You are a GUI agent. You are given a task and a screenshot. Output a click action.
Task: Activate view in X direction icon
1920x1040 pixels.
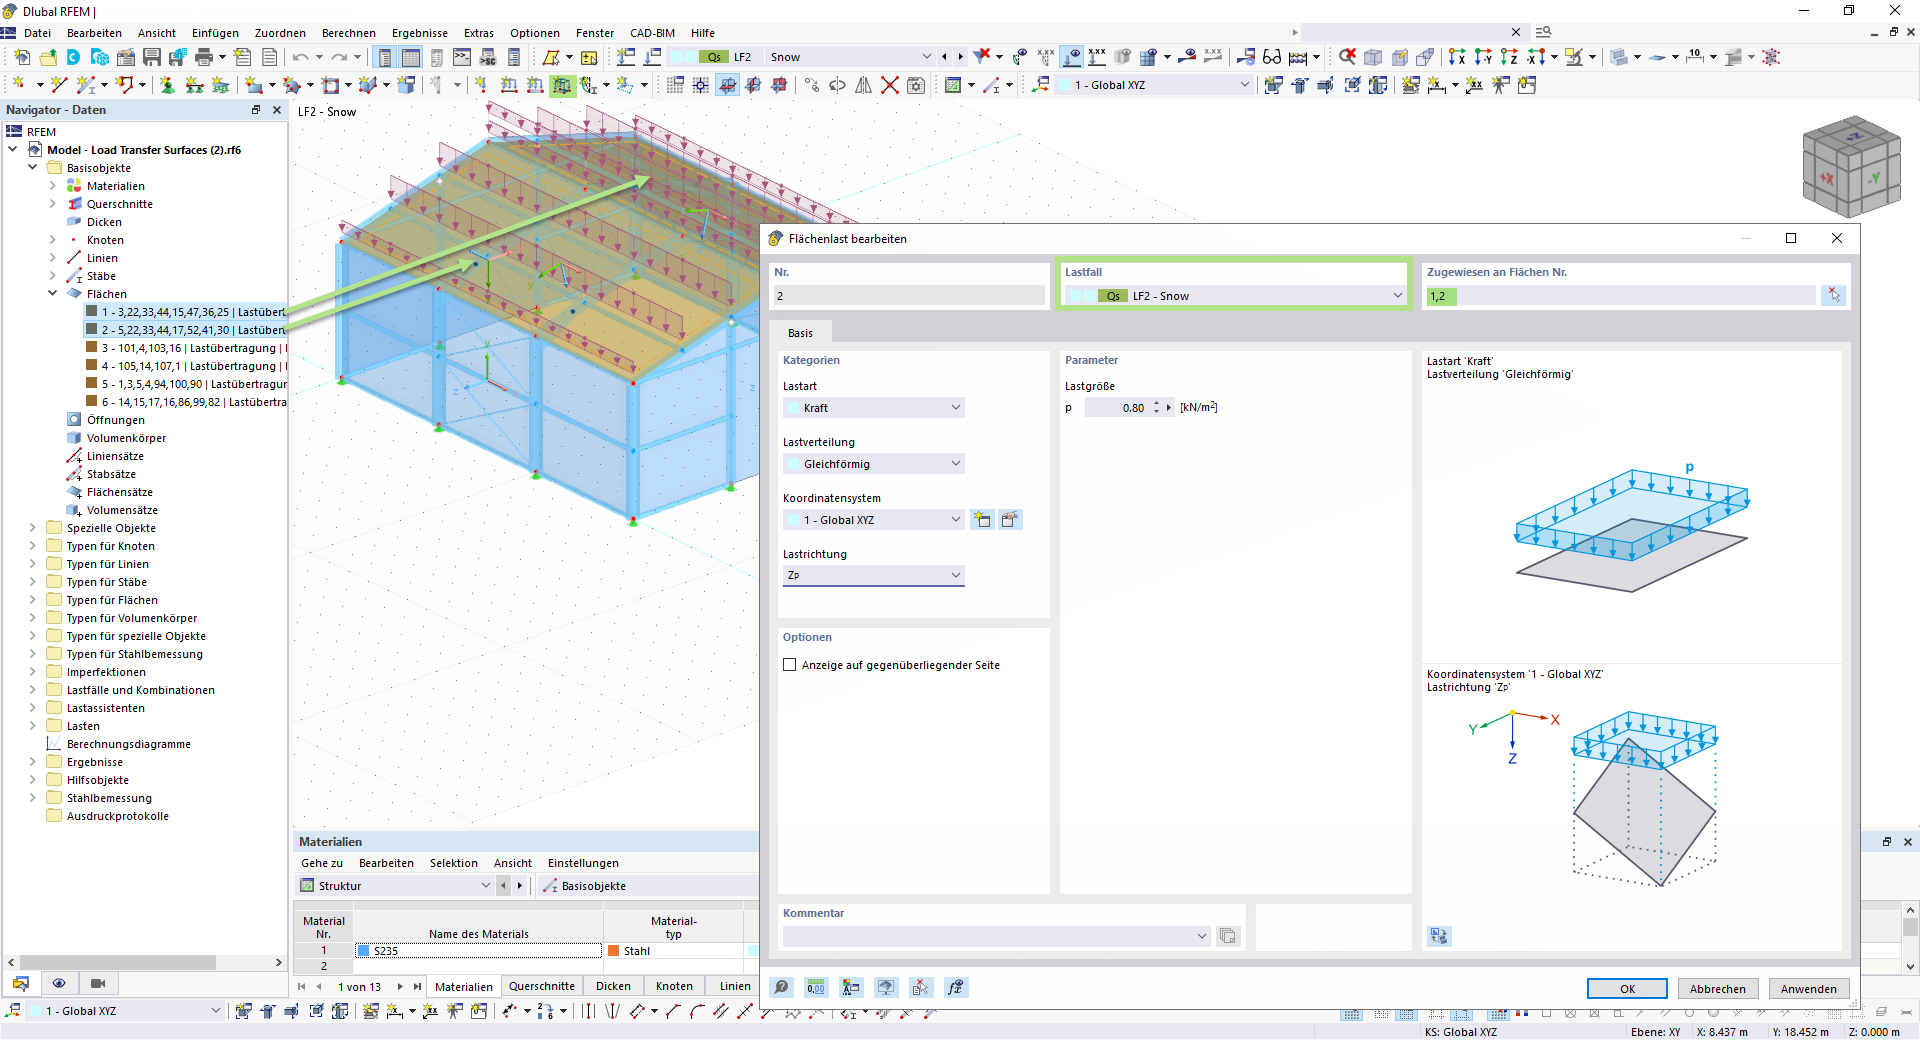pyautogui.click(x=1457, y=57)
